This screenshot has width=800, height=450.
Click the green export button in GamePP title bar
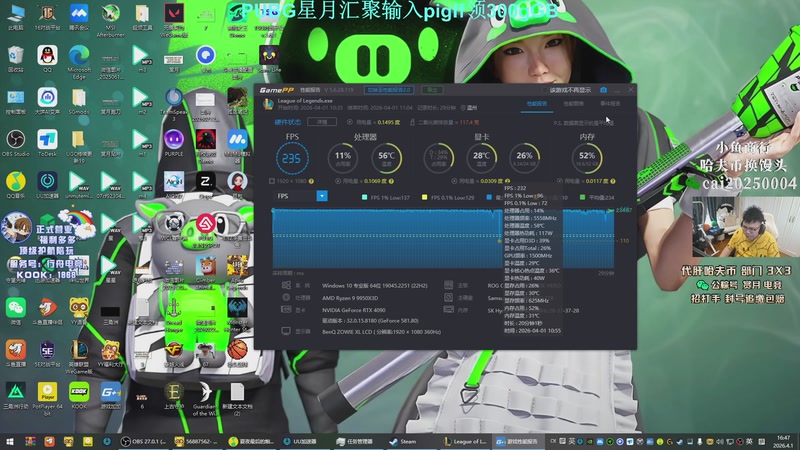[x=432, y=90]
